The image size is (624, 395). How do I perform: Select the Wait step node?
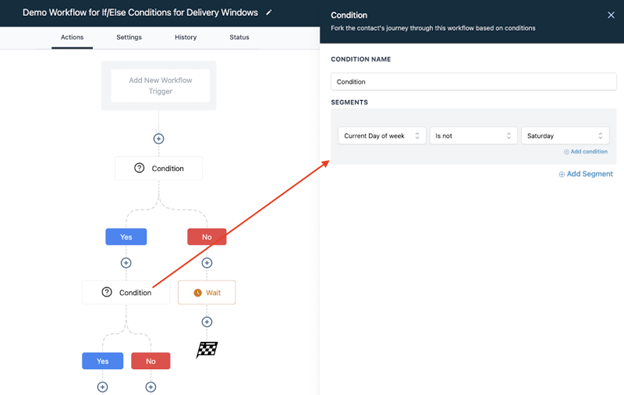tap(207, 292)
